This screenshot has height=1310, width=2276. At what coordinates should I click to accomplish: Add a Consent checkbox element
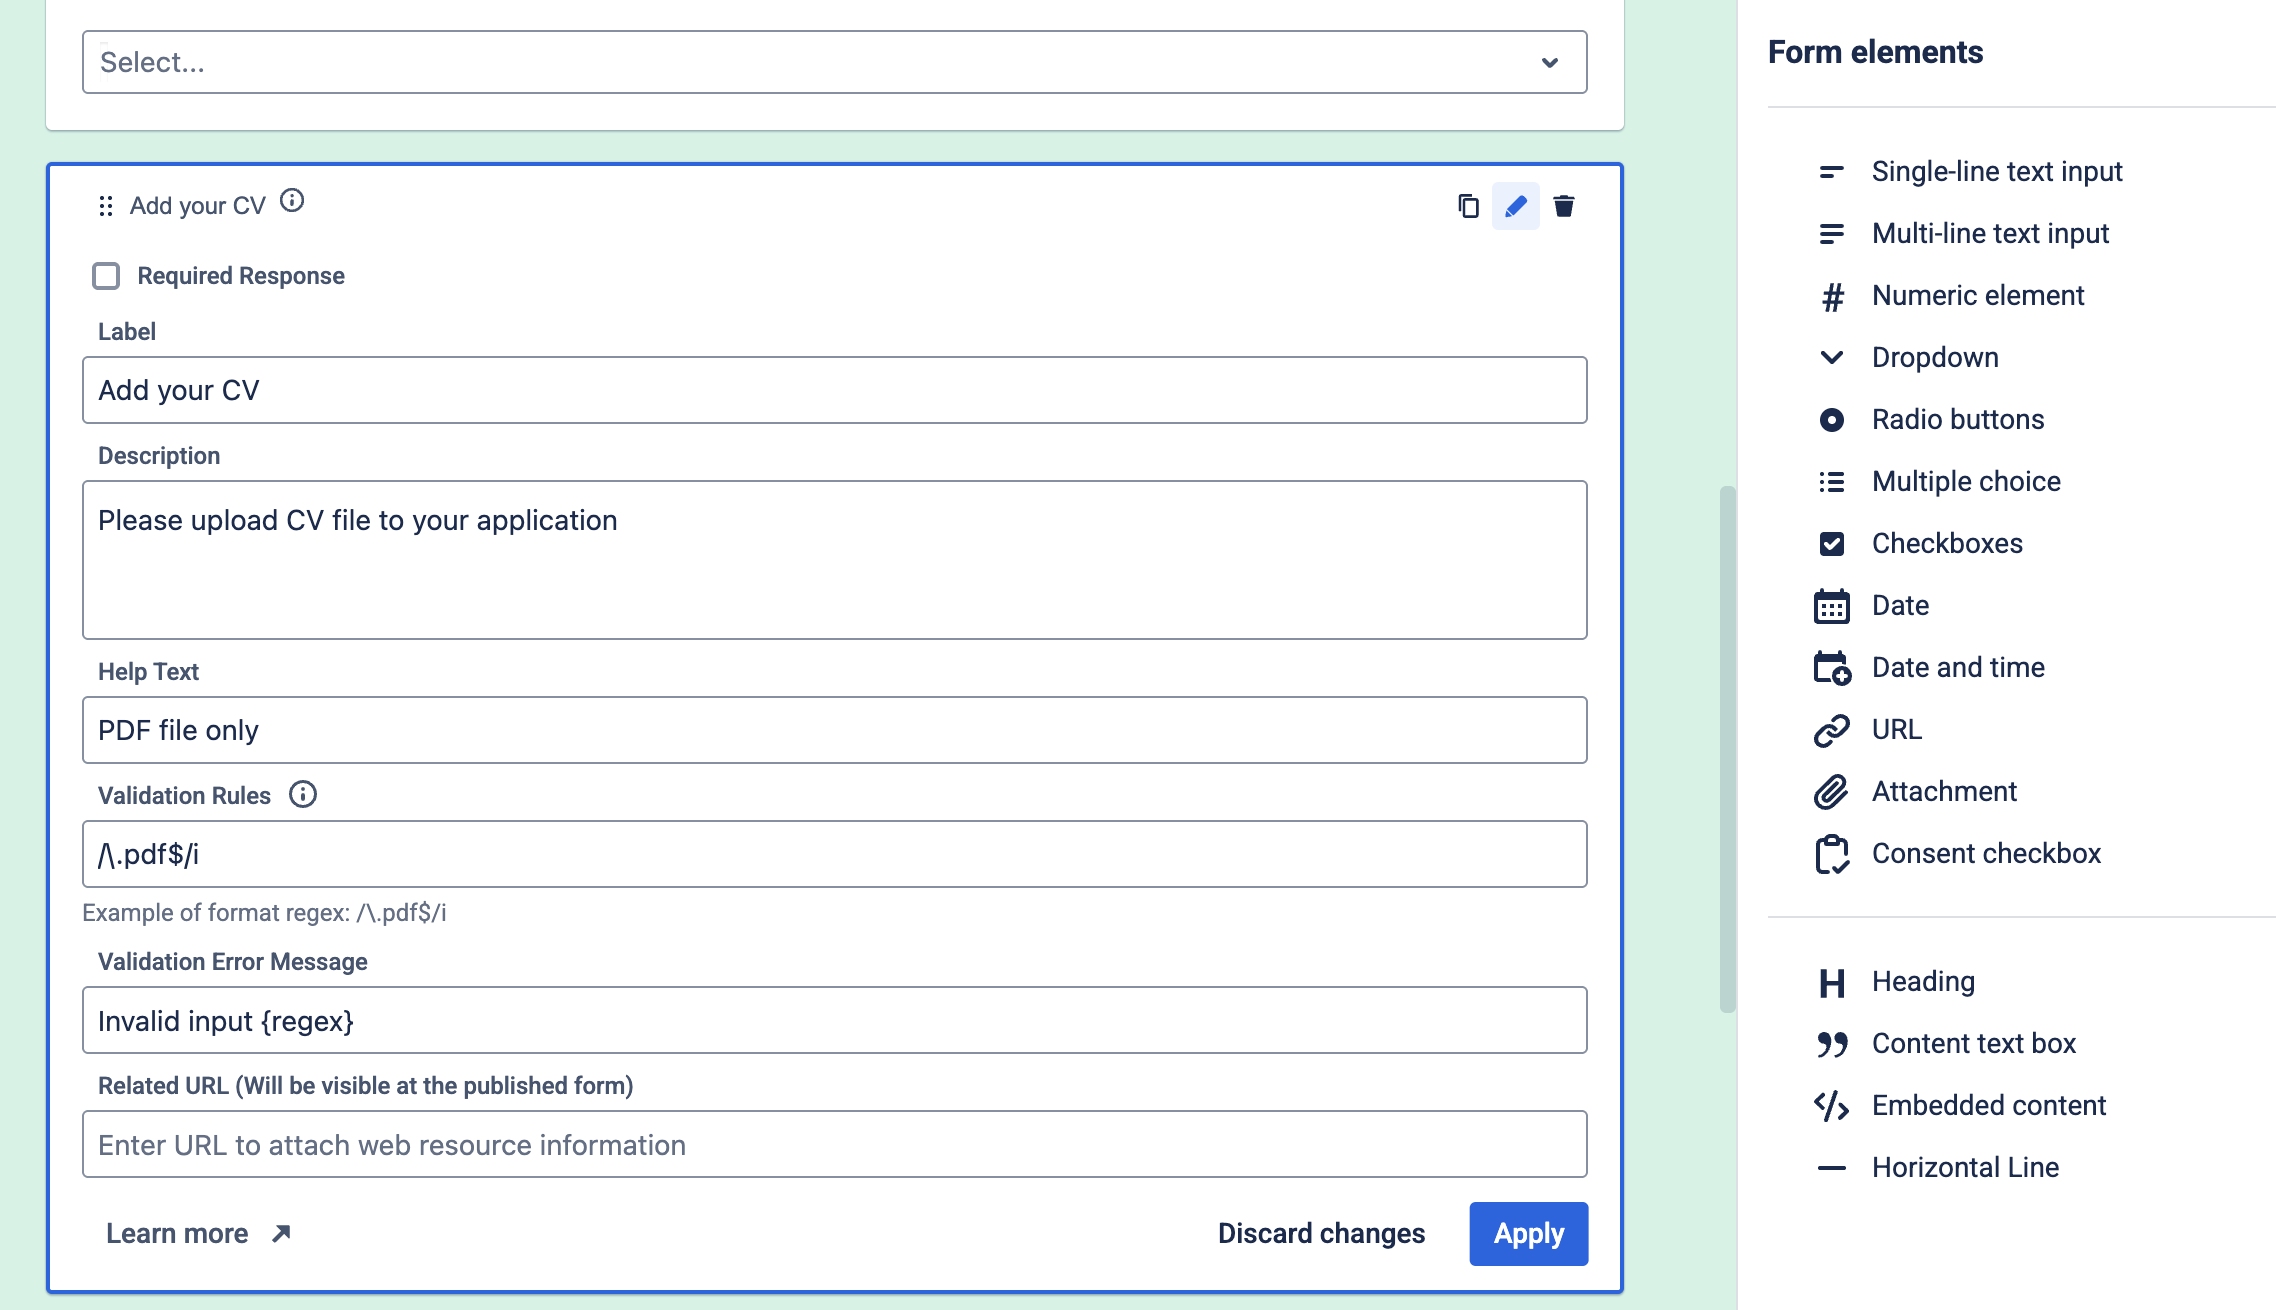pos(1986,853)
